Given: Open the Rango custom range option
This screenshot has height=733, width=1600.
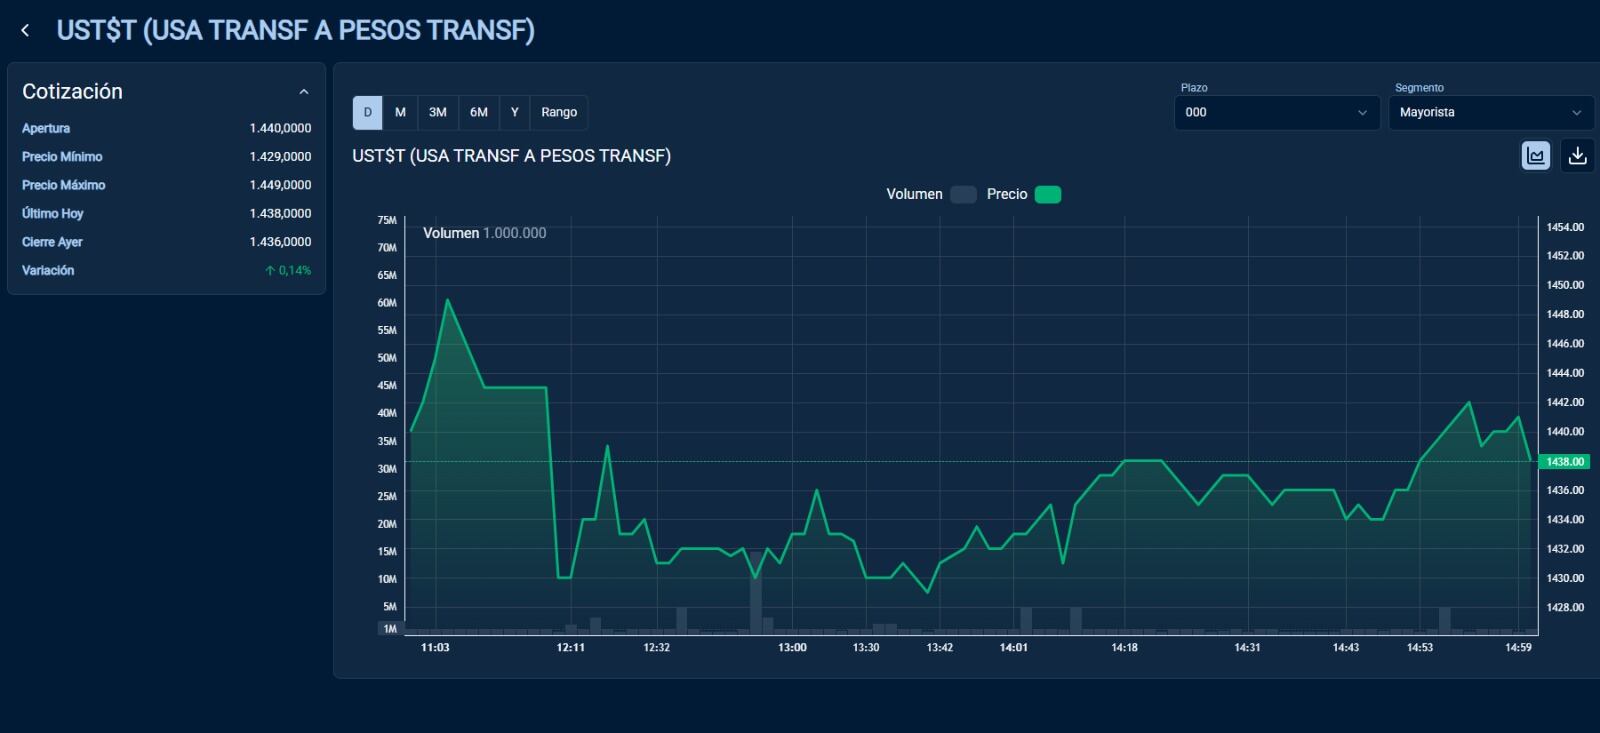Looking at the screenshot, I should tap(559, 112).
